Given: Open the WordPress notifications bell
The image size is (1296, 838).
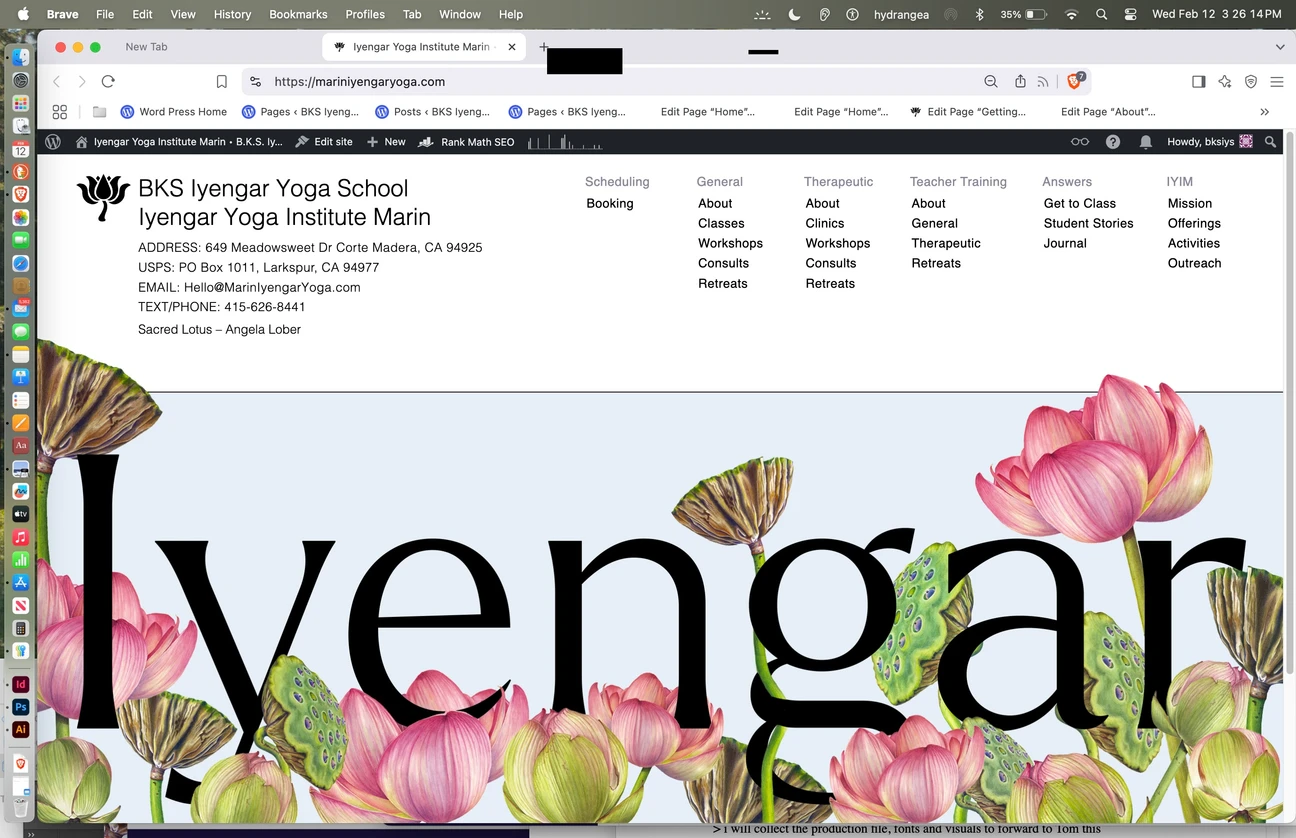Looking at the screenshot, I should point(1145,142).
